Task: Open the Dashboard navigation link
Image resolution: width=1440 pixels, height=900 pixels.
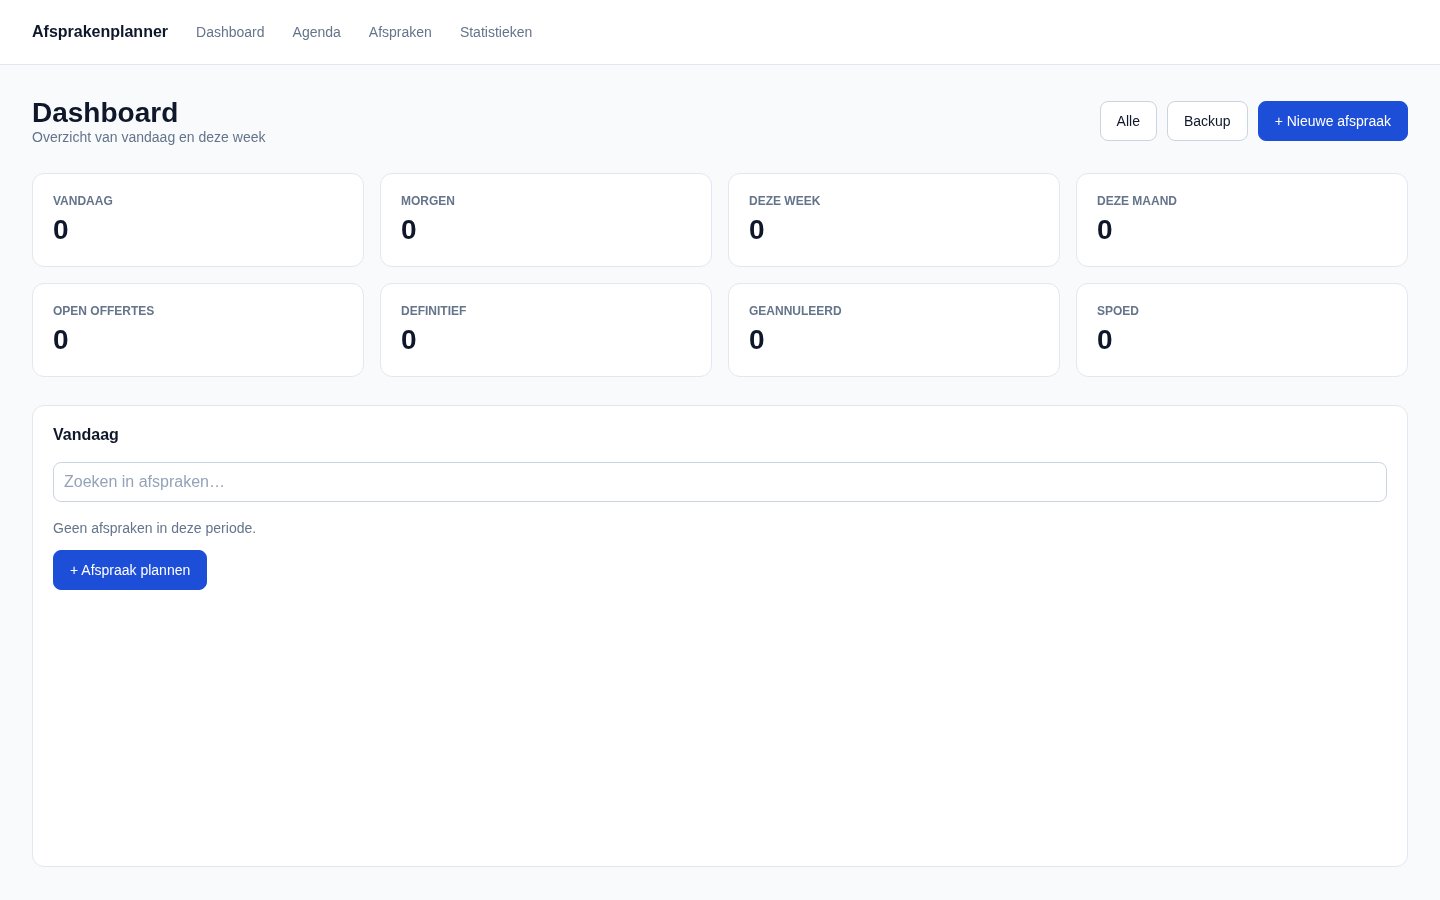Action: (230, 32)
